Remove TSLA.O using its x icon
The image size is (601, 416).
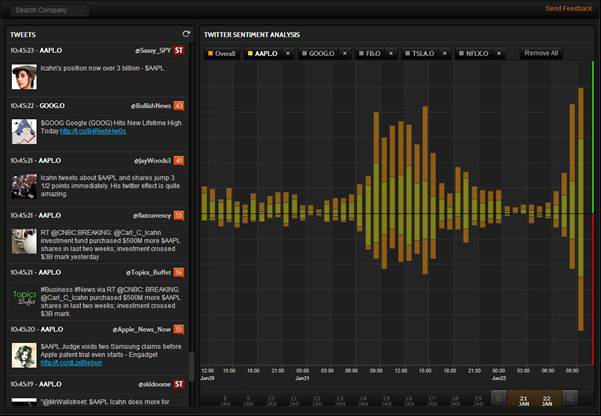tap(446, 53)
